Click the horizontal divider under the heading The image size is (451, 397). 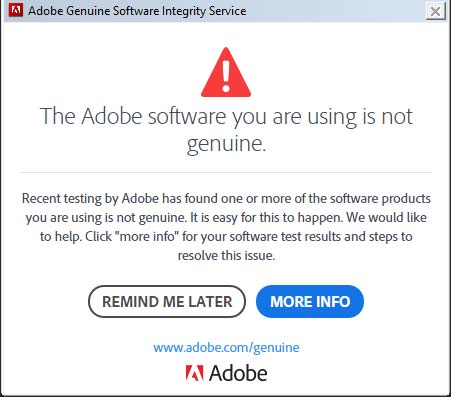click(x=226, y=173)
